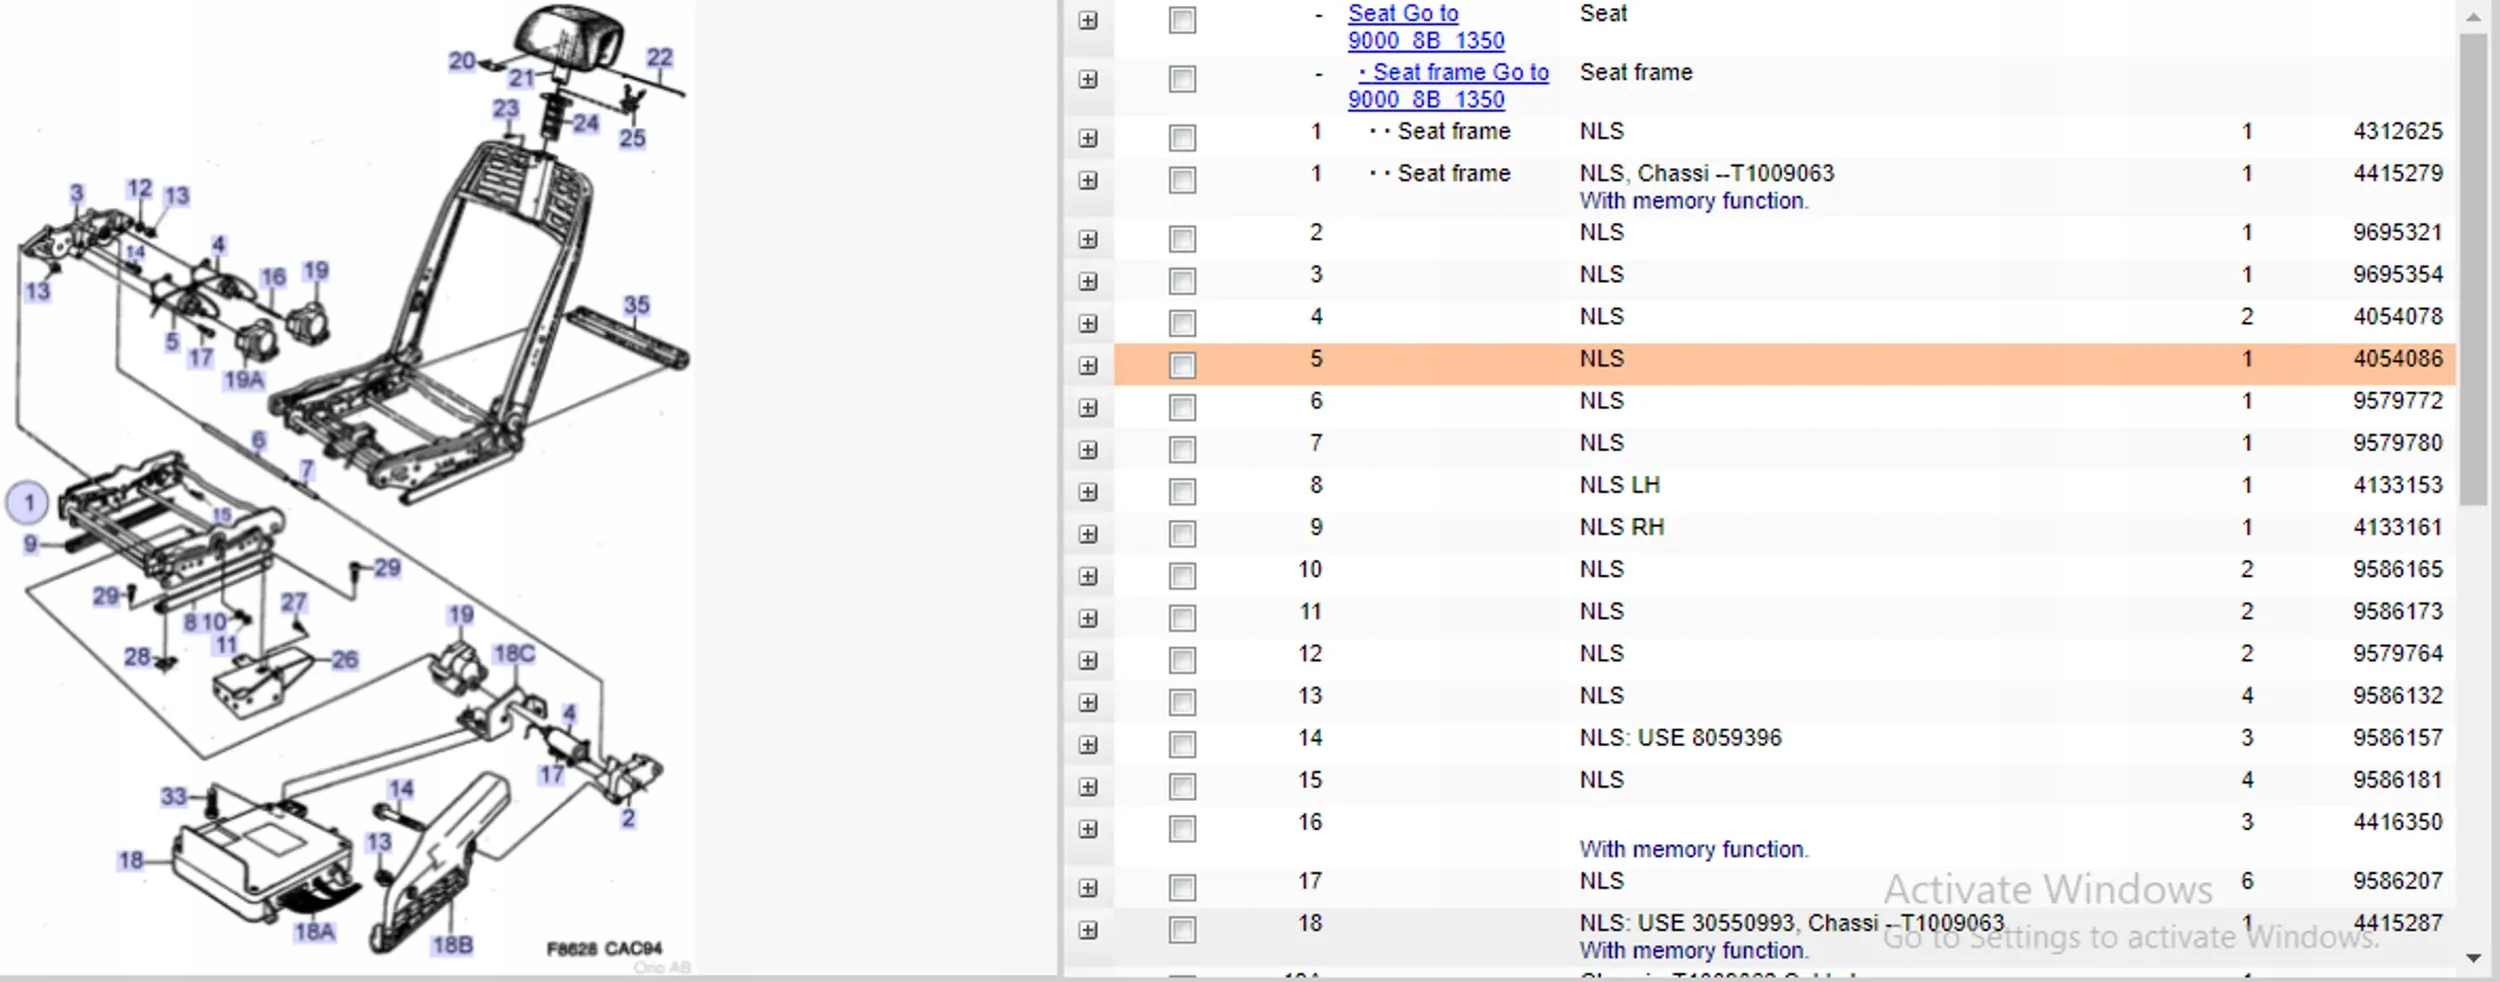Image resolution: width=2500 pixels, height=982 pixels.
Task: Click the circled callout 1 on the diagram
Action: 28,502
